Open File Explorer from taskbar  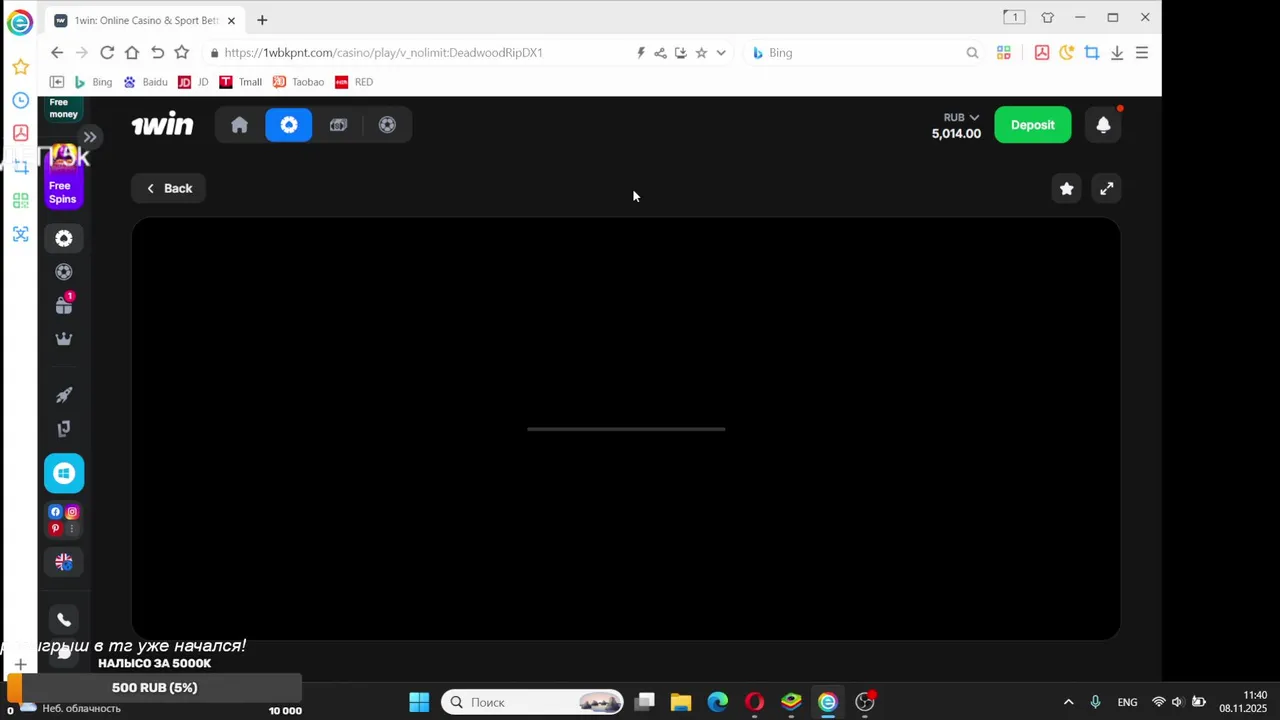(681, 702)
